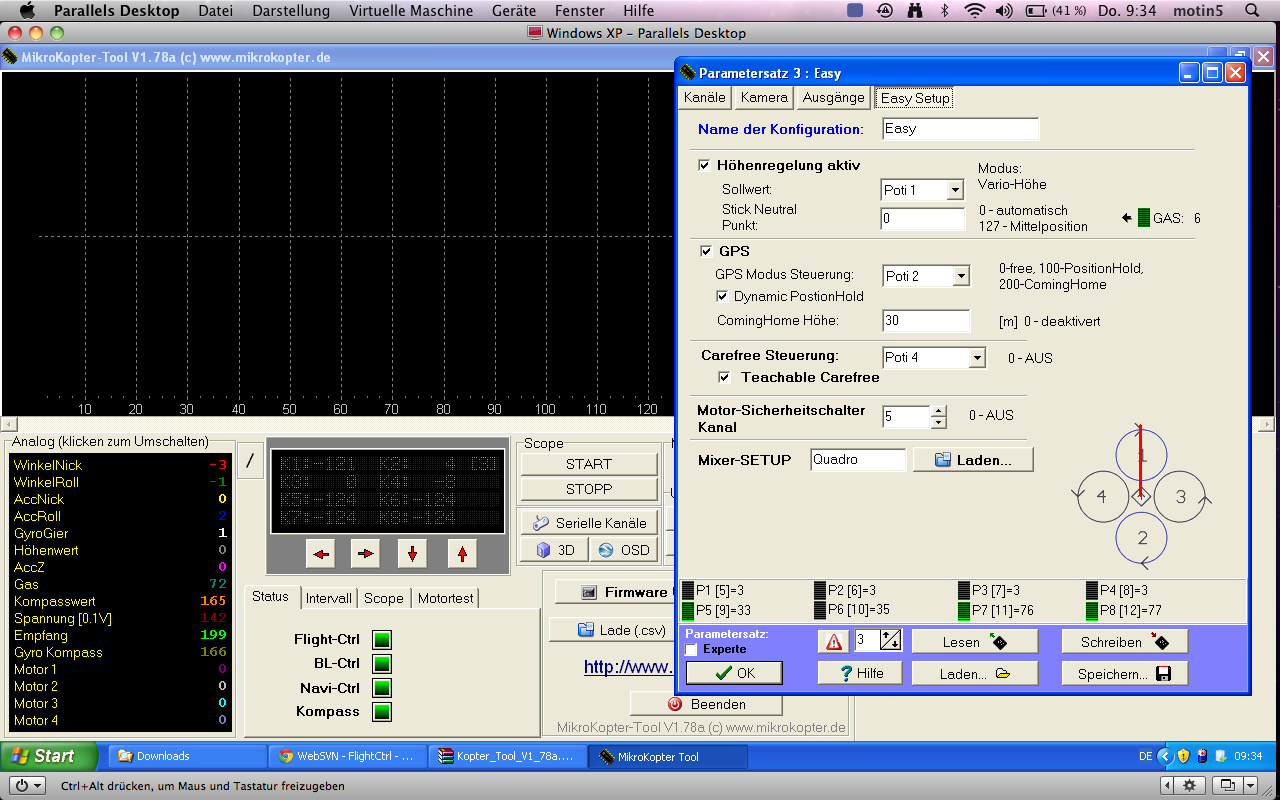The height and width of the screenshot is (800, 1280).
Task: Decrease Motor-Sicherheitschalter Kanal value
Action: (938, 423)
